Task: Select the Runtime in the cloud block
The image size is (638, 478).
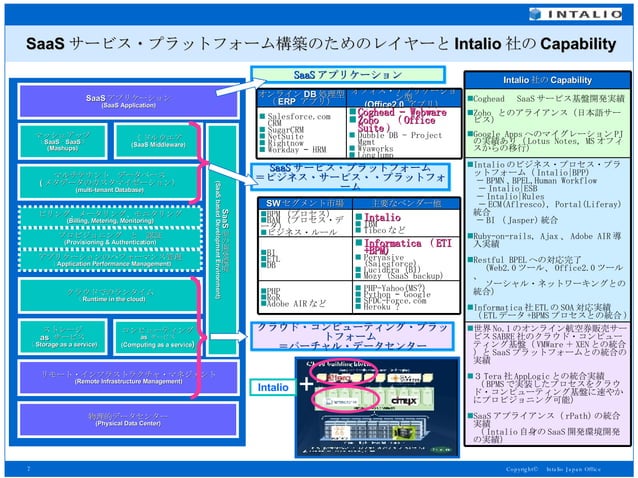Action: 109,296
